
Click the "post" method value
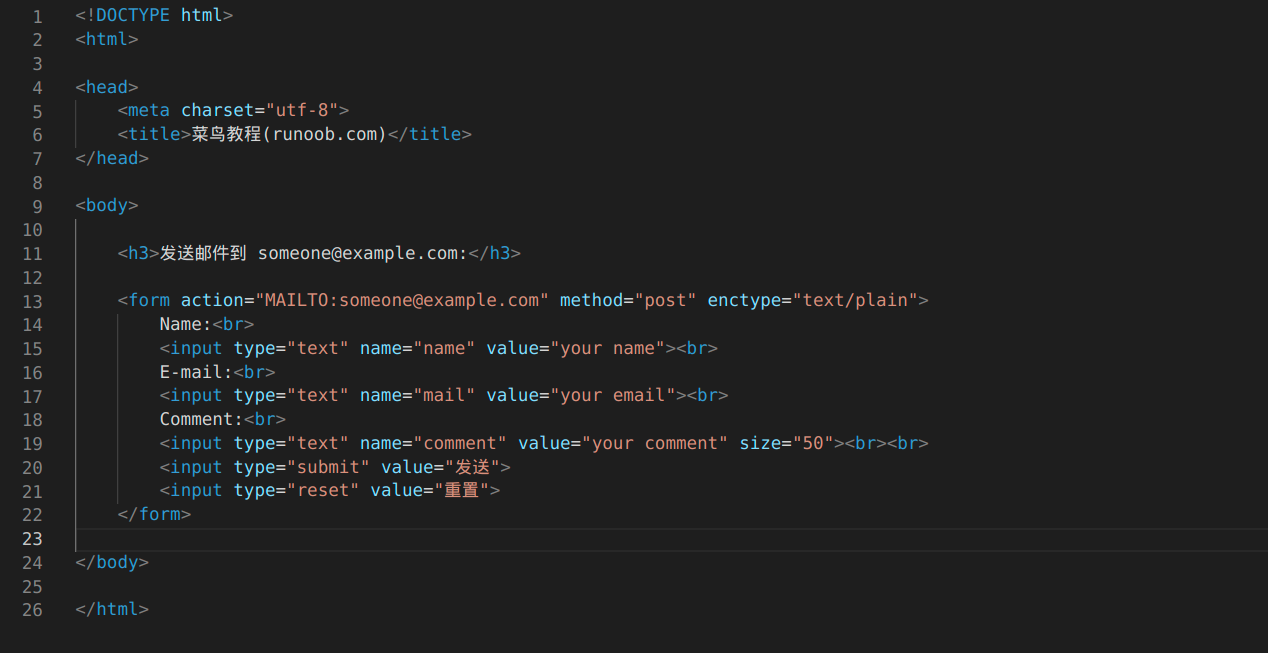665,300
